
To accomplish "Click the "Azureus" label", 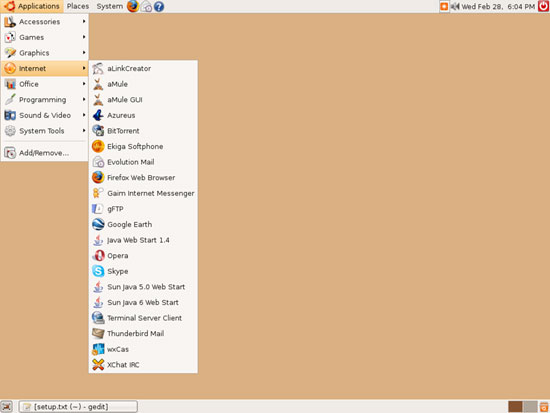I will 121,115.
